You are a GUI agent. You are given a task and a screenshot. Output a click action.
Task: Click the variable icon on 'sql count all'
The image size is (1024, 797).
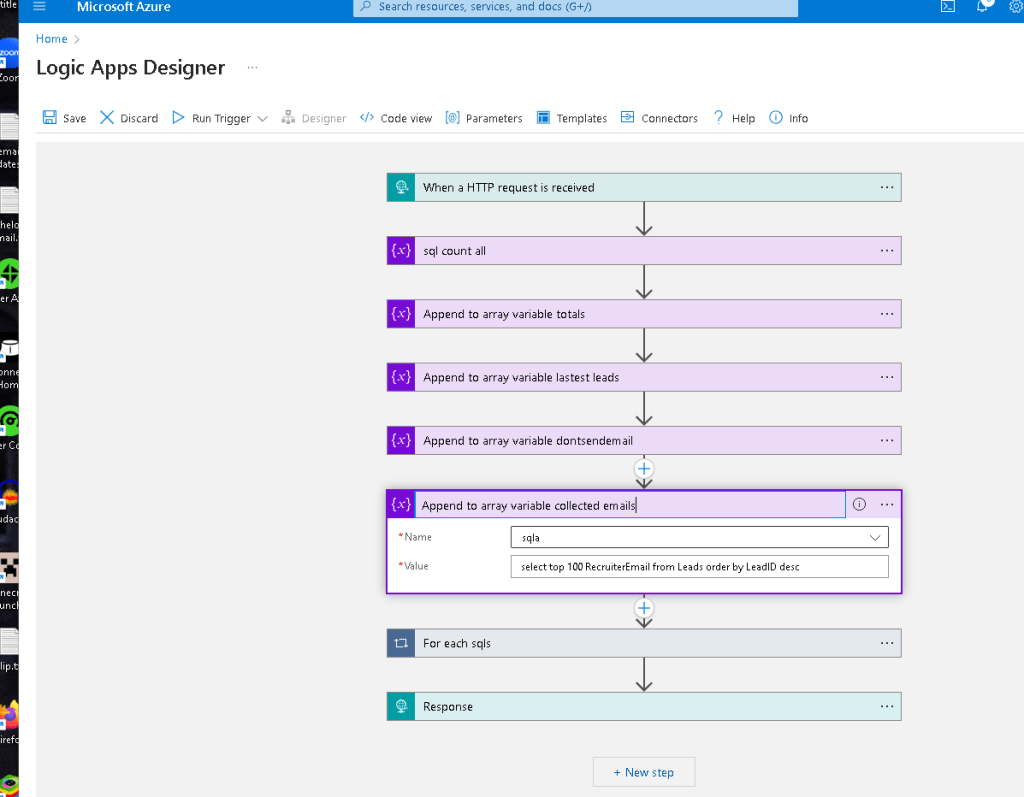pos(401,251)
